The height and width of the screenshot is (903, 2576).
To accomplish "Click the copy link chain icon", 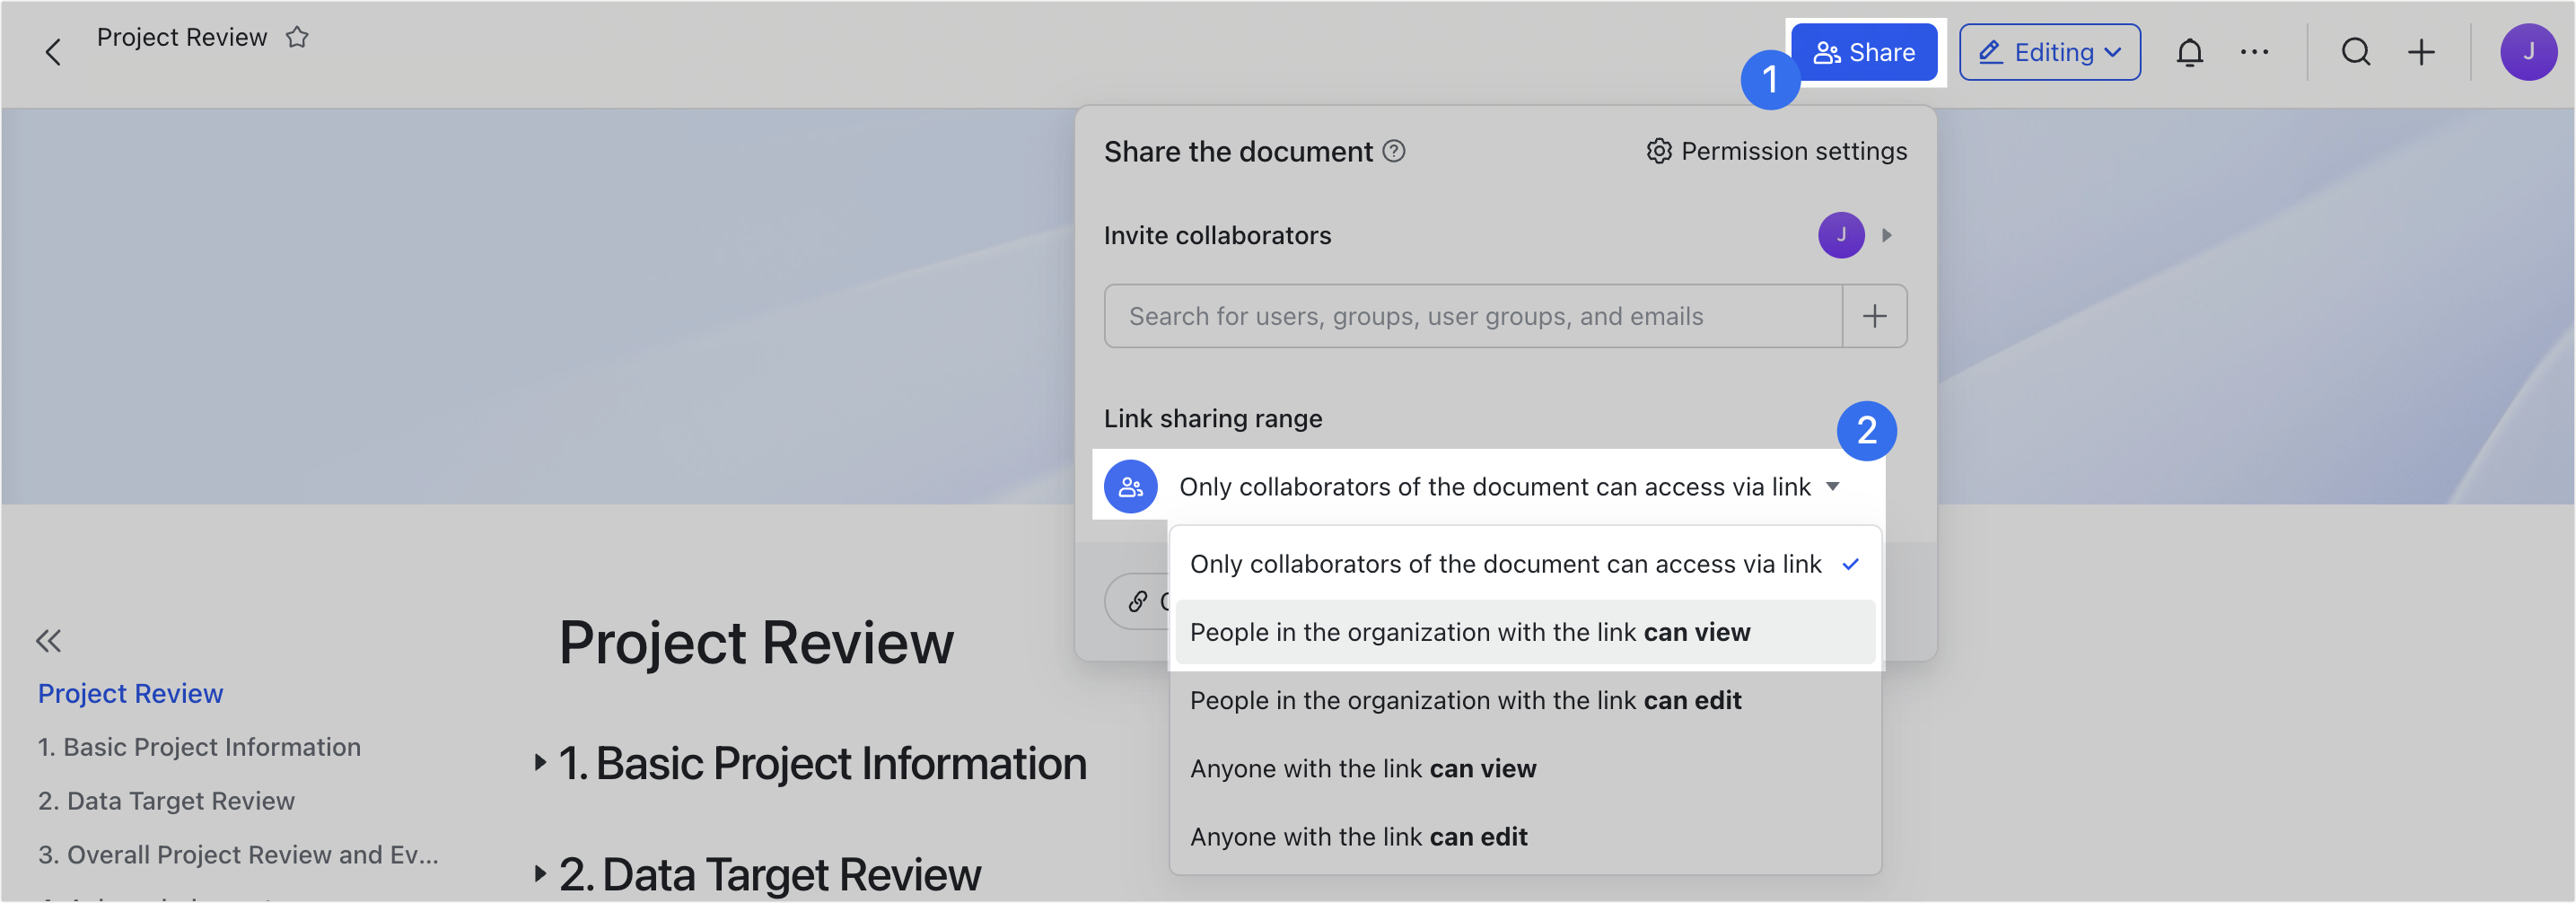I will click(1138, 601).
